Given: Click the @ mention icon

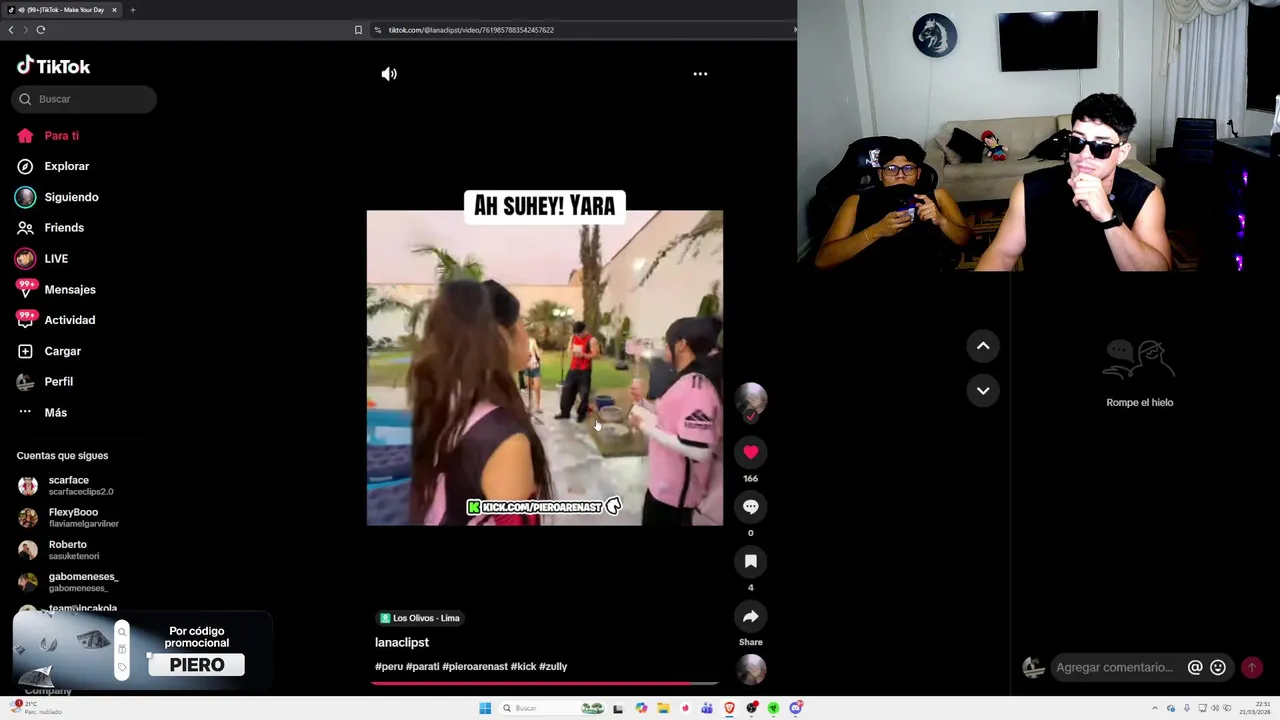Looking at the screenshot, I should (x=1194, y=667).
